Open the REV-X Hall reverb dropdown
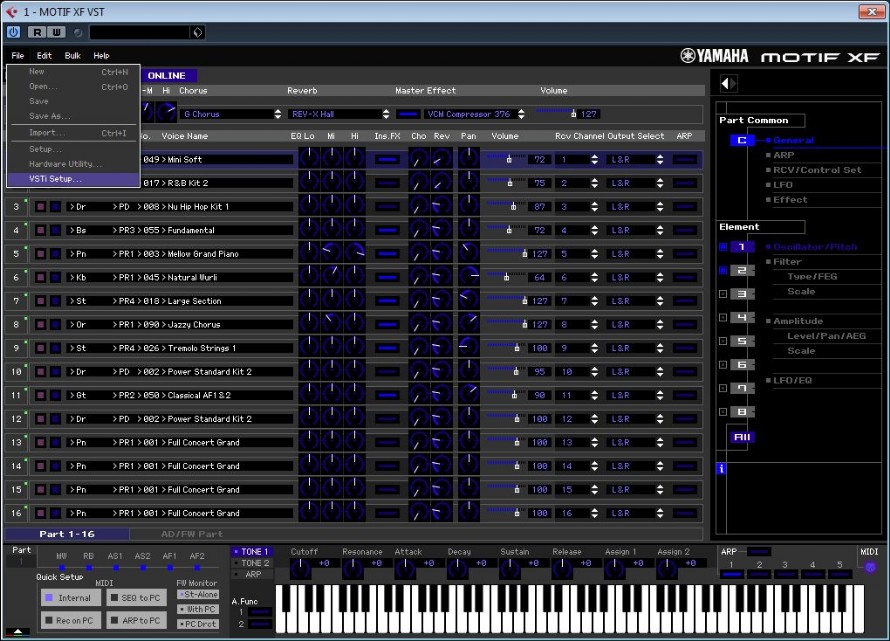The width and height of the screenshot is (890, 641). [339, 114]
